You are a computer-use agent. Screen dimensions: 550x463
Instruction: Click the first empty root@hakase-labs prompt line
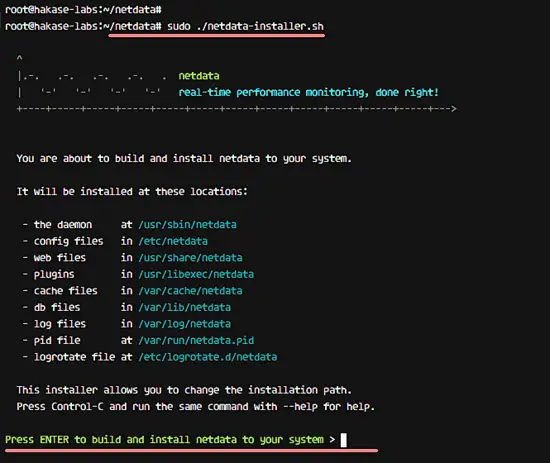[83, 9]
